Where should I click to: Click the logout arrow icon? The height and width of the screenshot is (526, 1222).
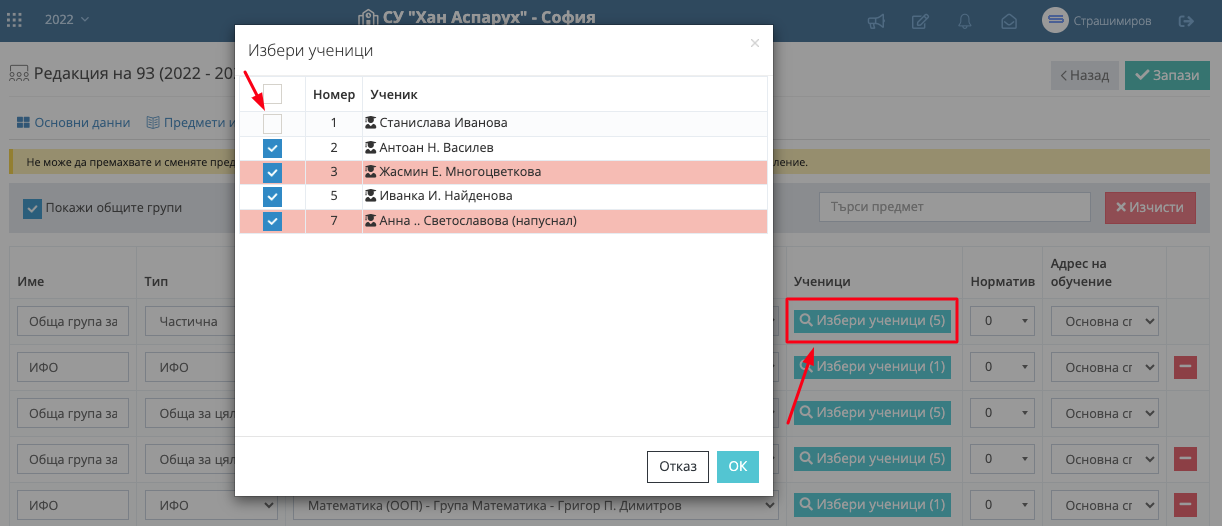tap(1187, 20)
